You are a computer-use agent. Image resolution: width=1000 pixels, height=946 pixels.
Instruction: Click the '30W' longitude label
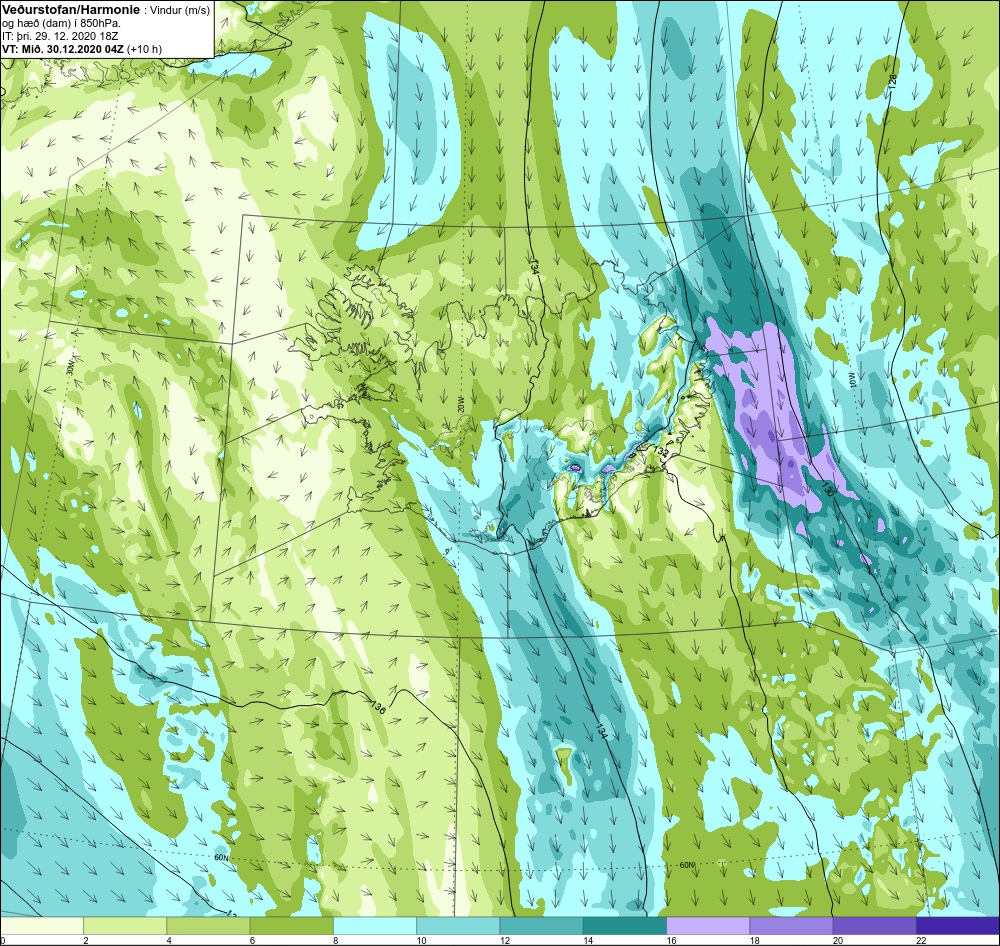point(71,368)
